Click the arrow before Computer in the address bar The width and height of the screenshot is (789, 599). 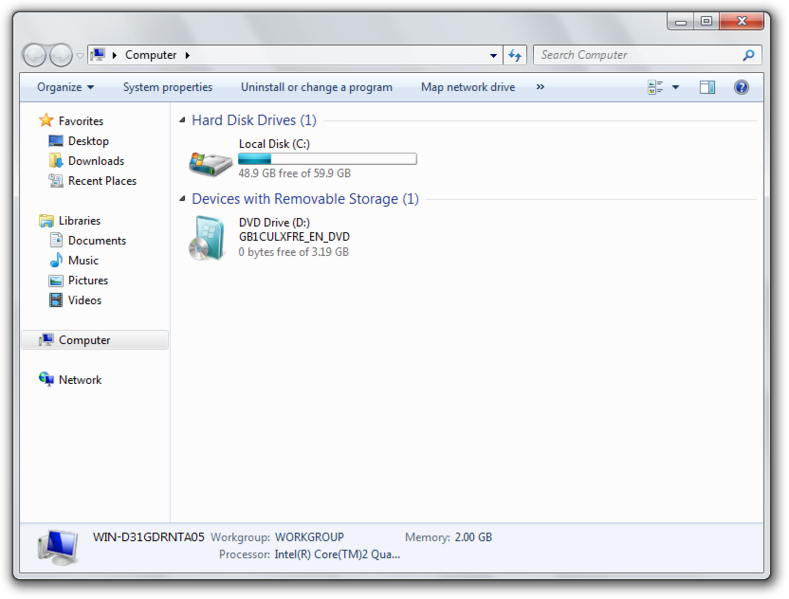[x=115, y=55]
